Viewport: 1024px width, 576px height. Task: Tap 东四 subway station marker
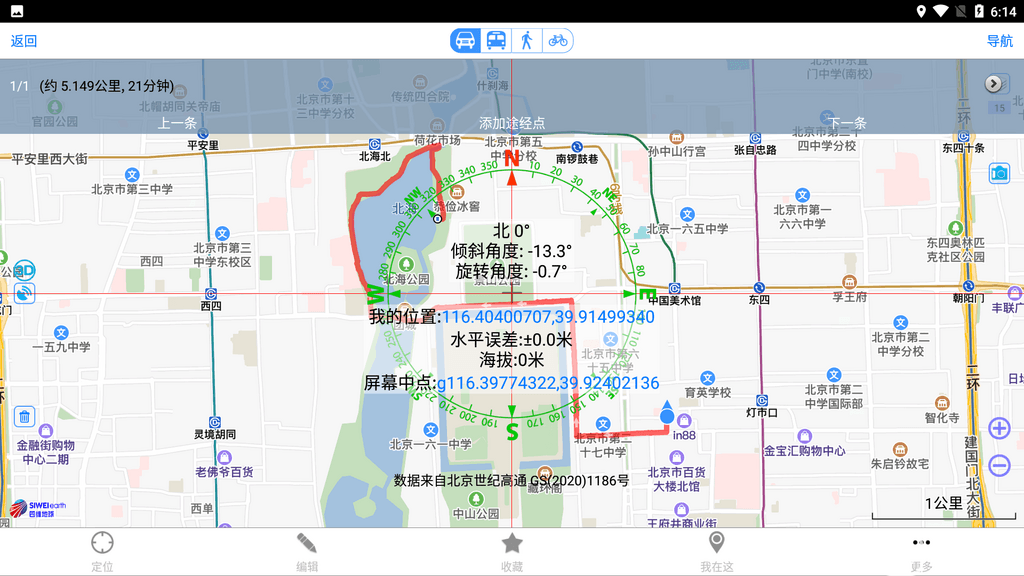758,287
